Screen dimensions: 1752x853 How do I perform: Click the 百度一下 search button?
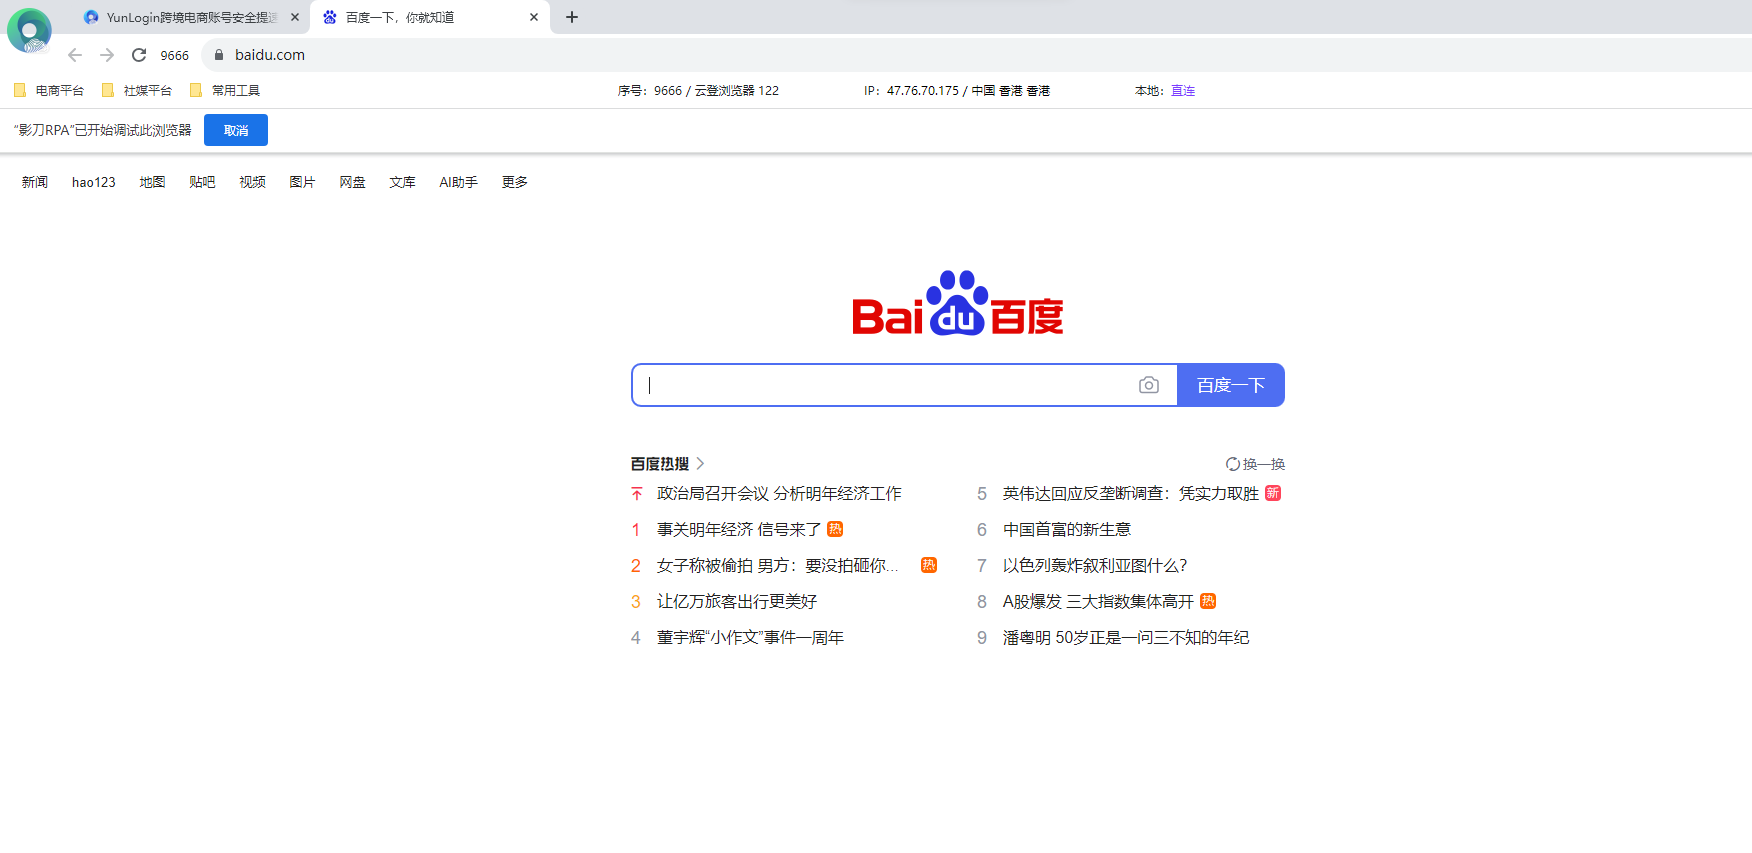click(1231, 385)
